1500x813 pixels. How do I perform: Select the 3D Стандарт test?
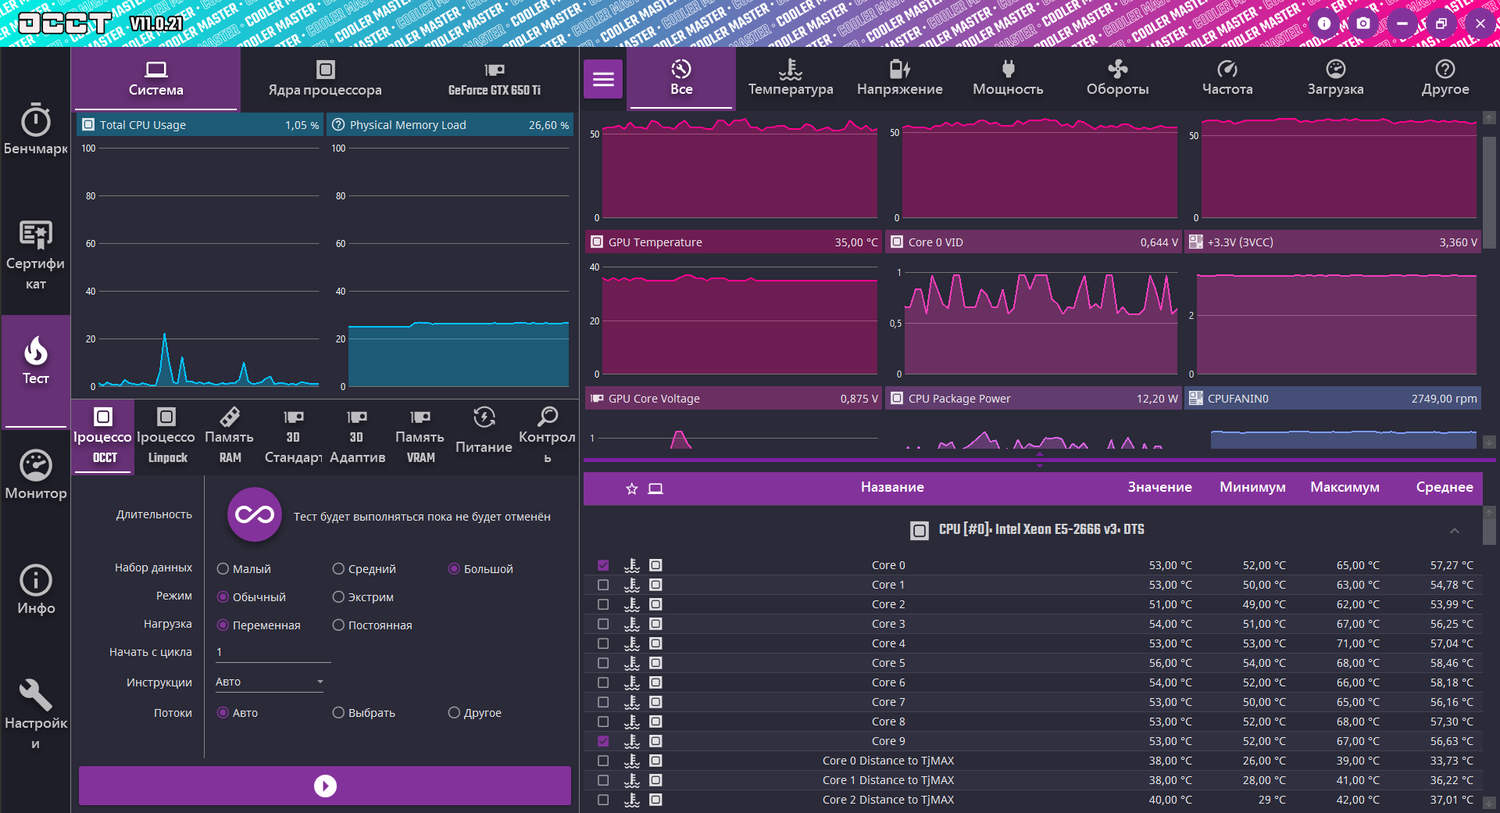pos(293,436)
